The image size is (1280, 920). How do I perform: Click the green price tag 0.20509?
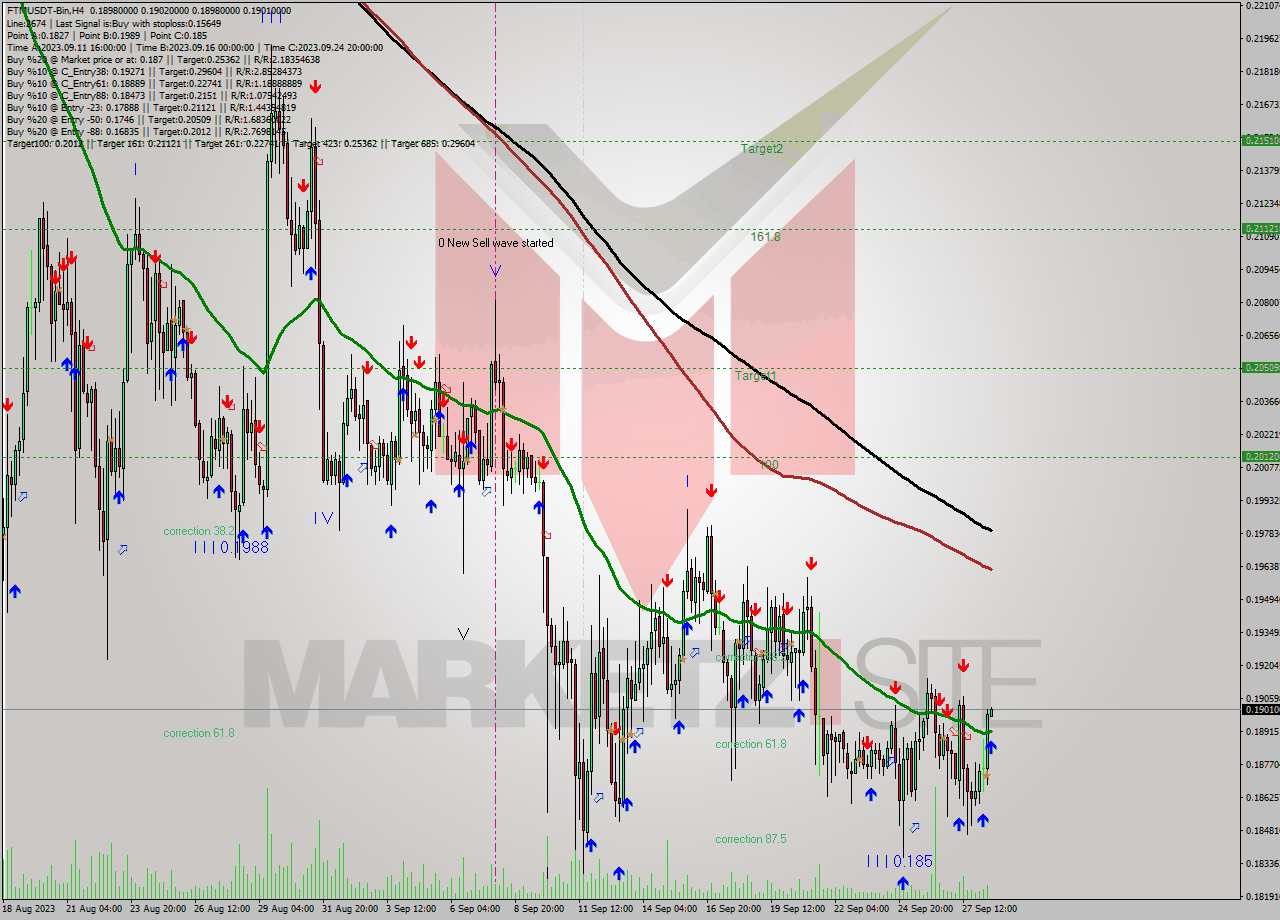[x=1260, y=367]
